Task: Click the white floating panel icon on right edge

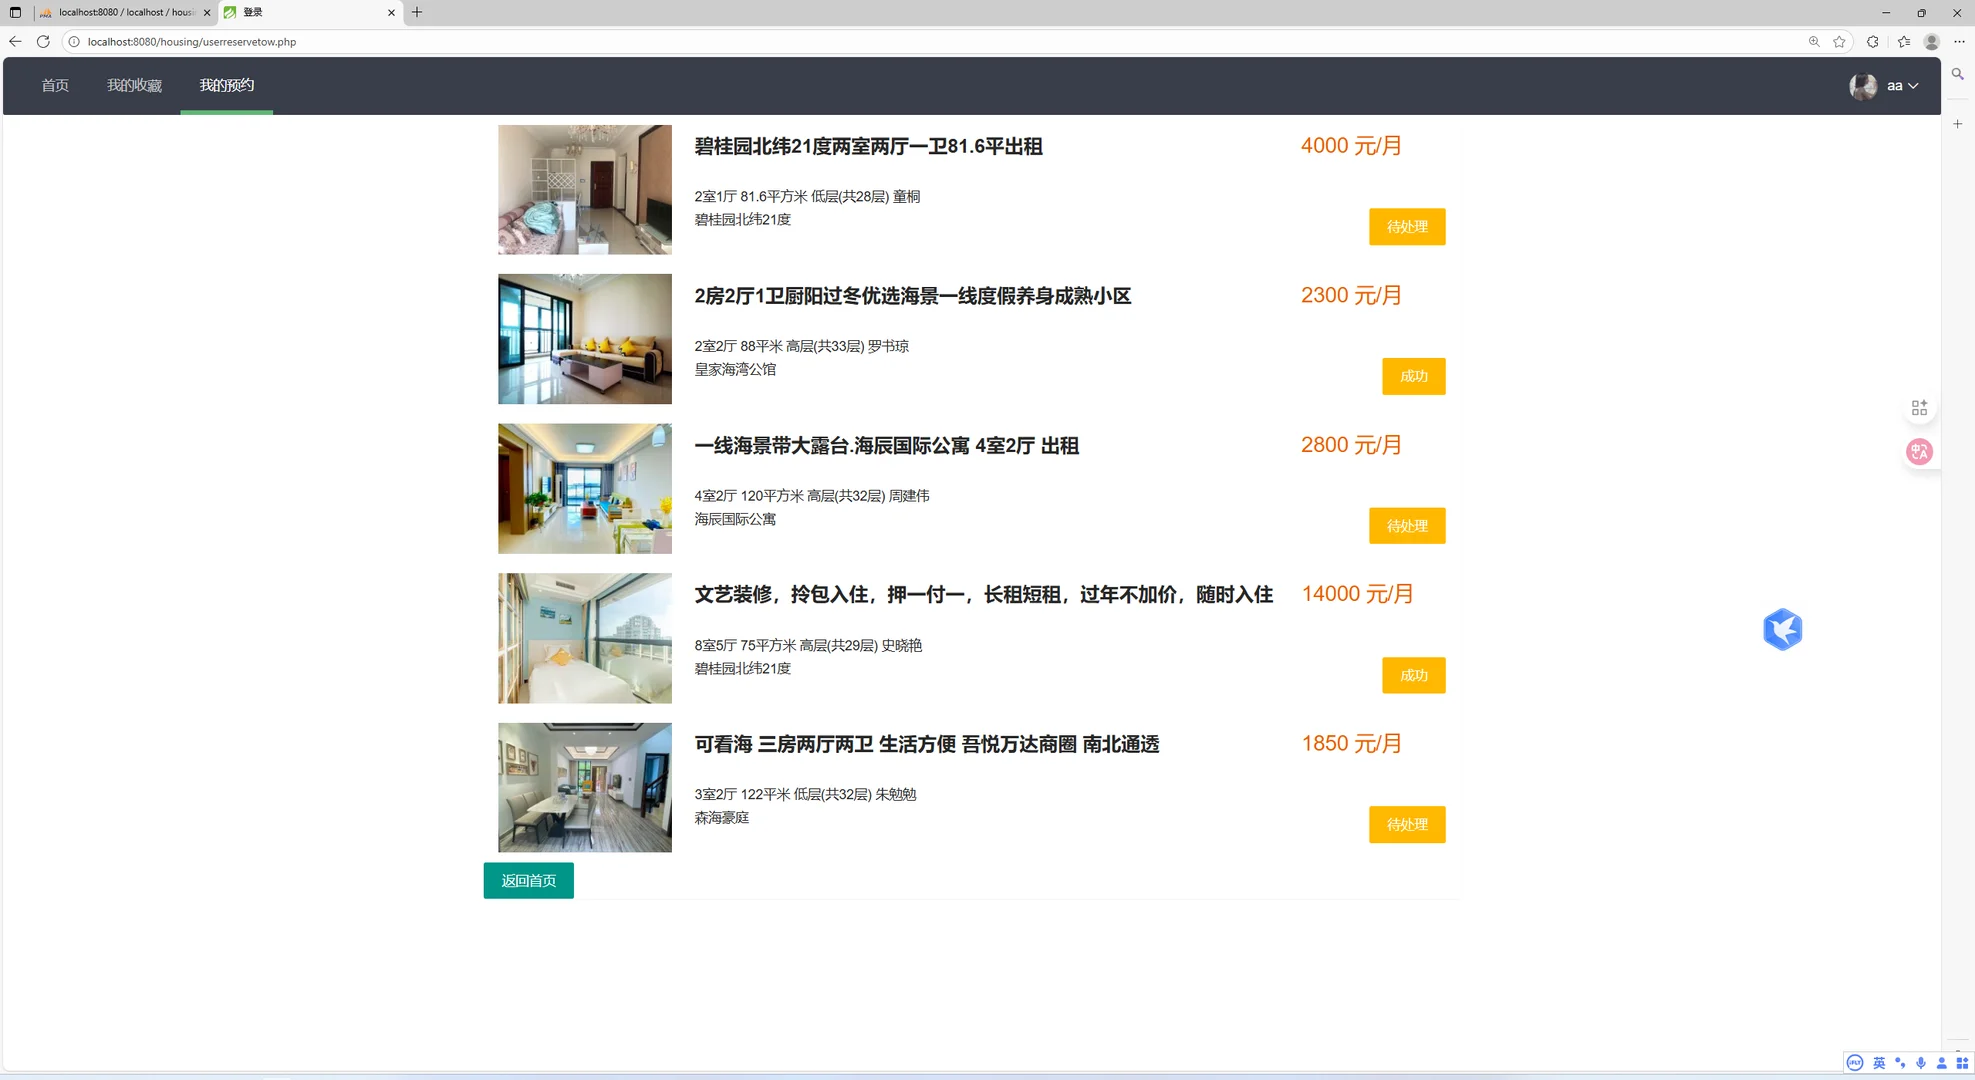Action: tap(1919, 407)
